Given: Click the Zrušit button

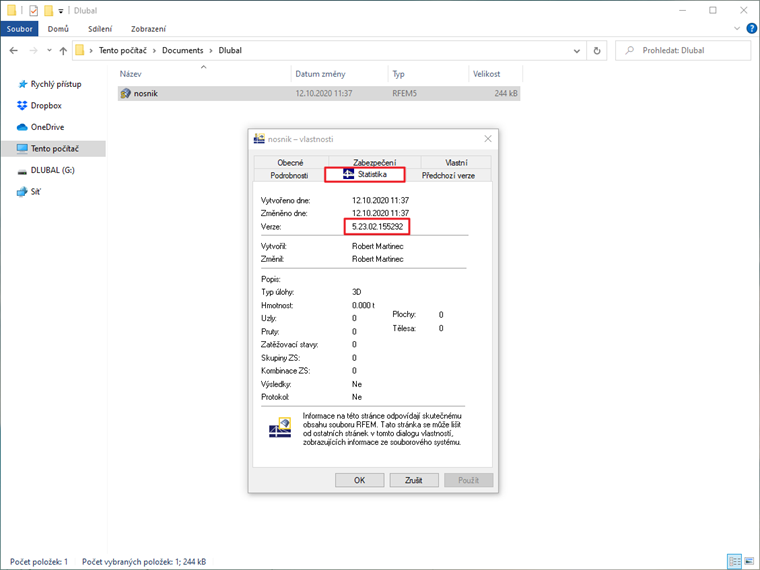Looking at the screenshot, I should 413,480.
